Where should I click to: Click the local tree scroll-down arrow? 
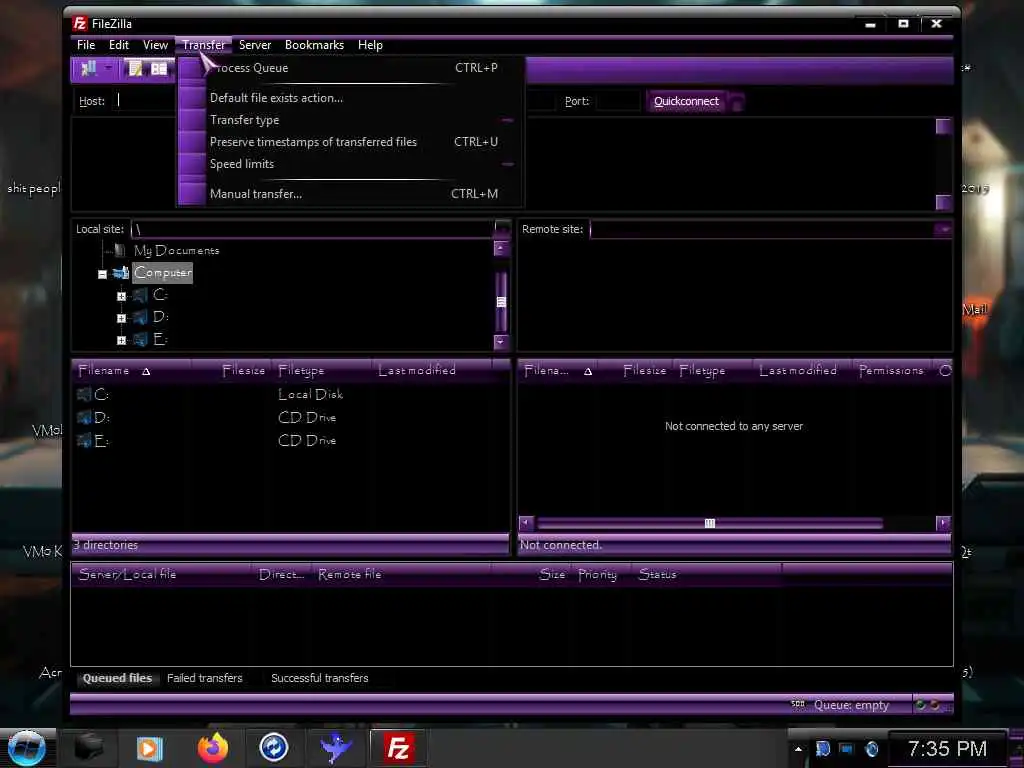click(501, 342)
